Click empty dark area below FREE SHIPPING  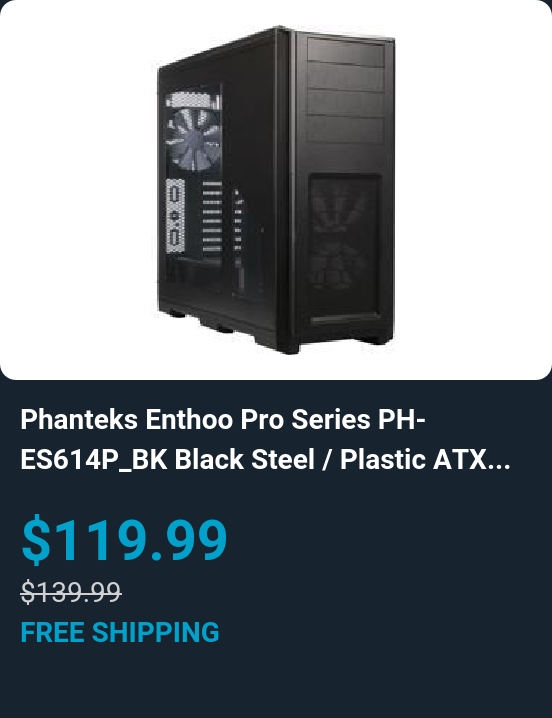click(x=275, y=682)
